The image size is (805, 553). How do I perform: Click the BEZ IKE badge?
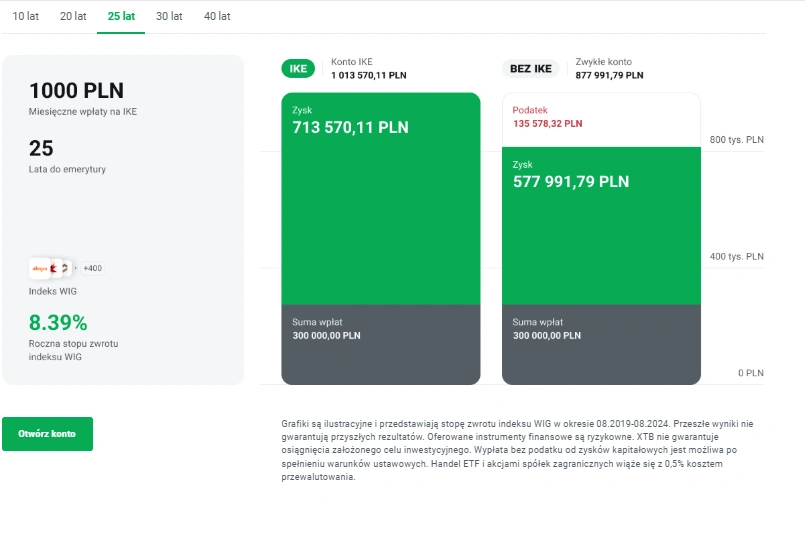click(x=531, y=69)
